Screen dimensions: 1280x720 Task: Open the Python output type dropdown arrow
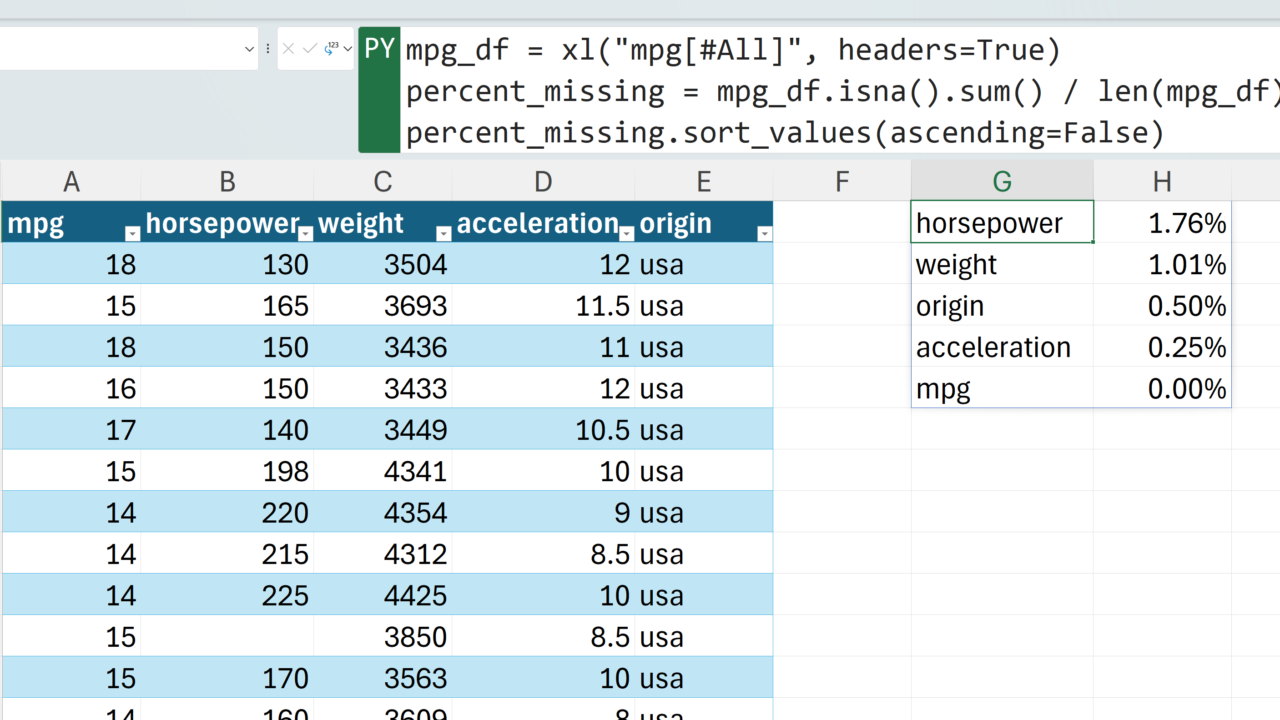tap(347, 48)
